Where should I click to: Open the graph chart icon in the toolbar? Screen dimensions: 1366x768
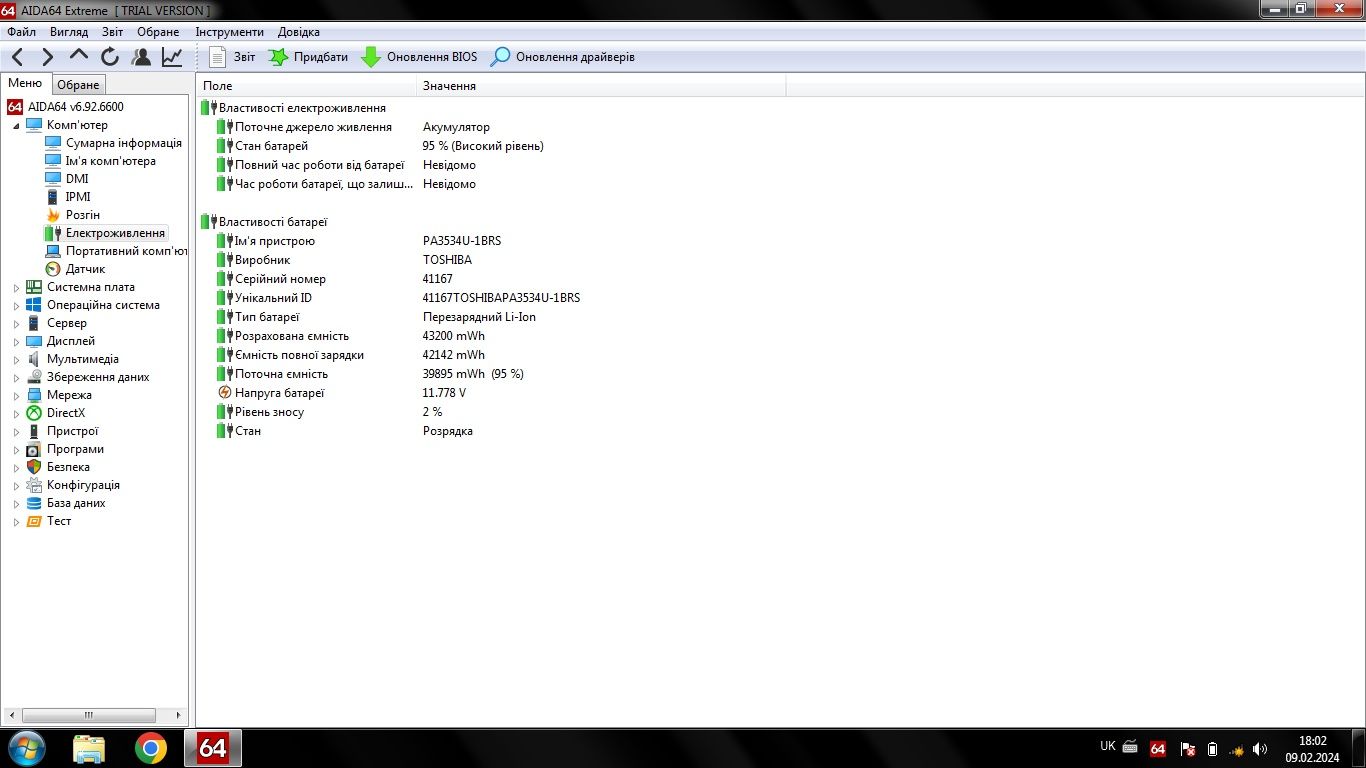172,57
